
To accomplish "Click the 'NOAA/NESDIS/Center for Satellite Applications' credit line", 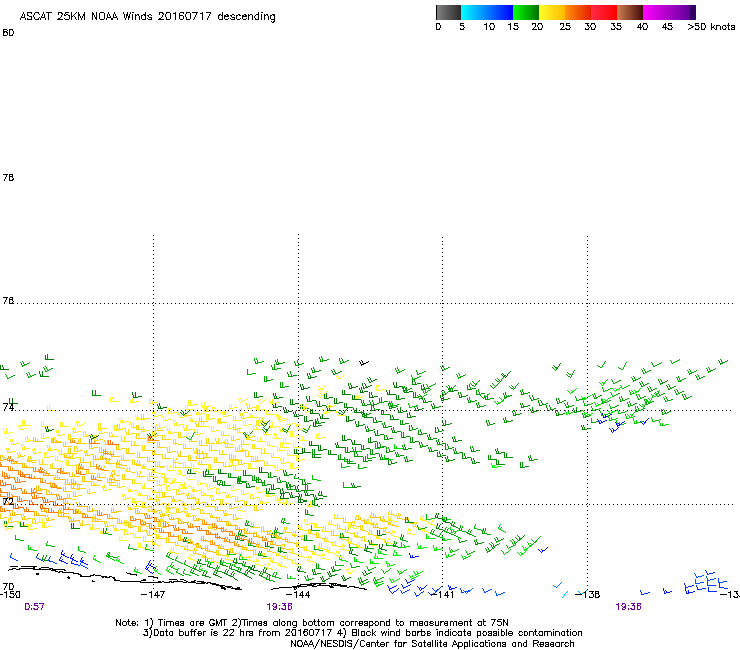I will point(432,644).
